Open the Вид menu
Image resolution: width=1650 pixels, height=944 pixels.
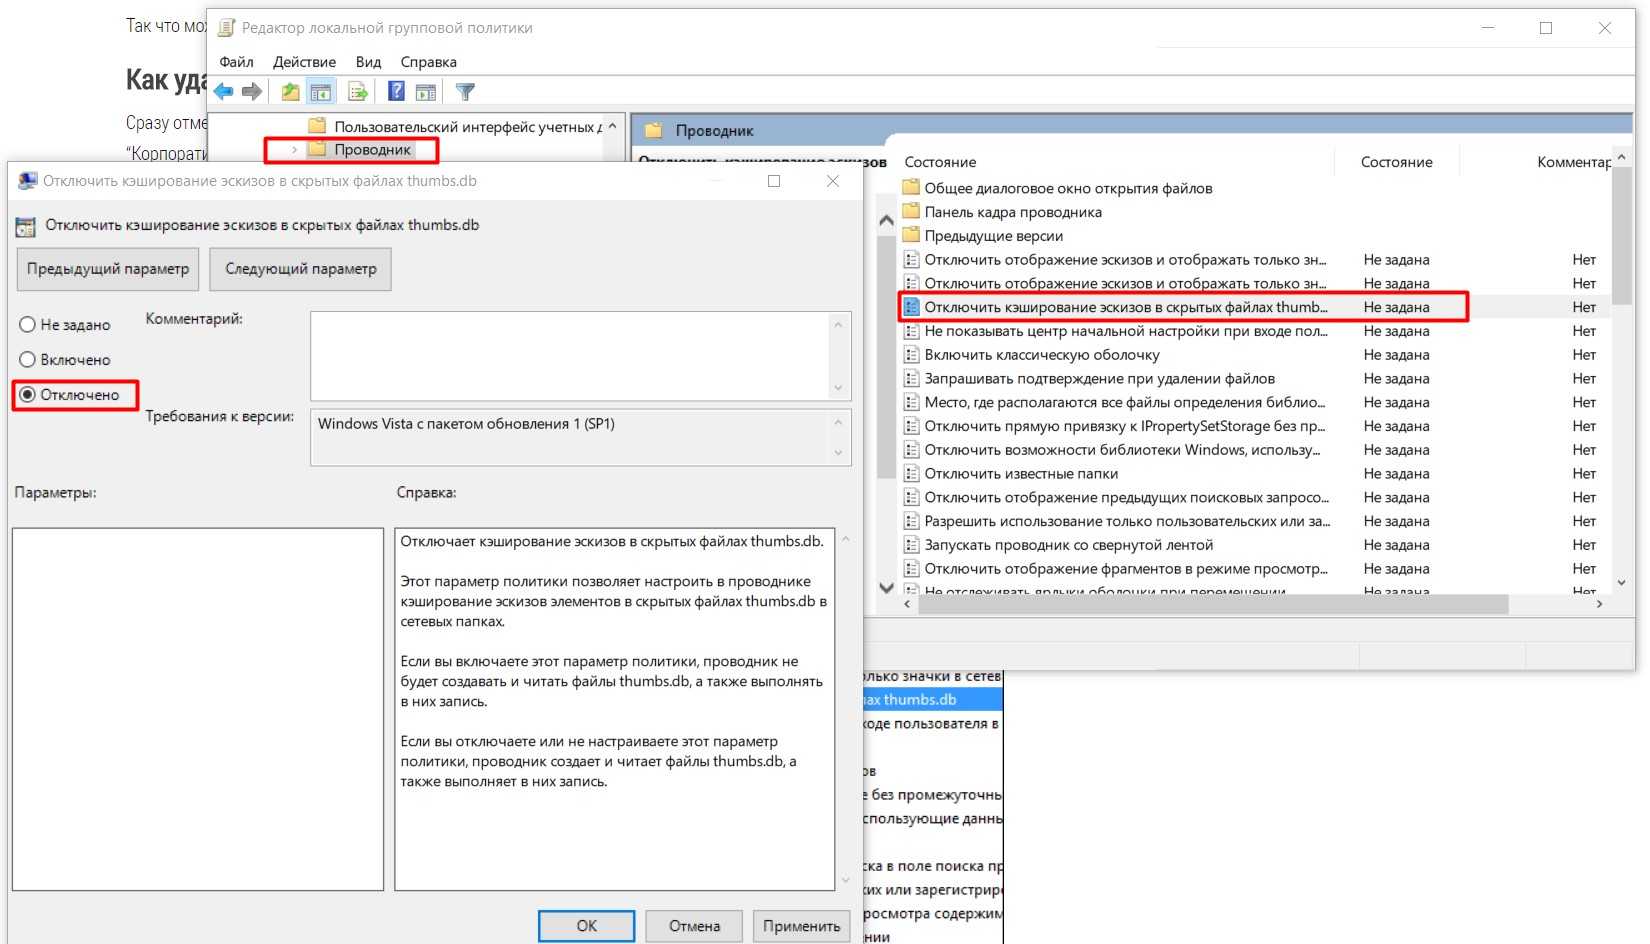pos(368,62)
